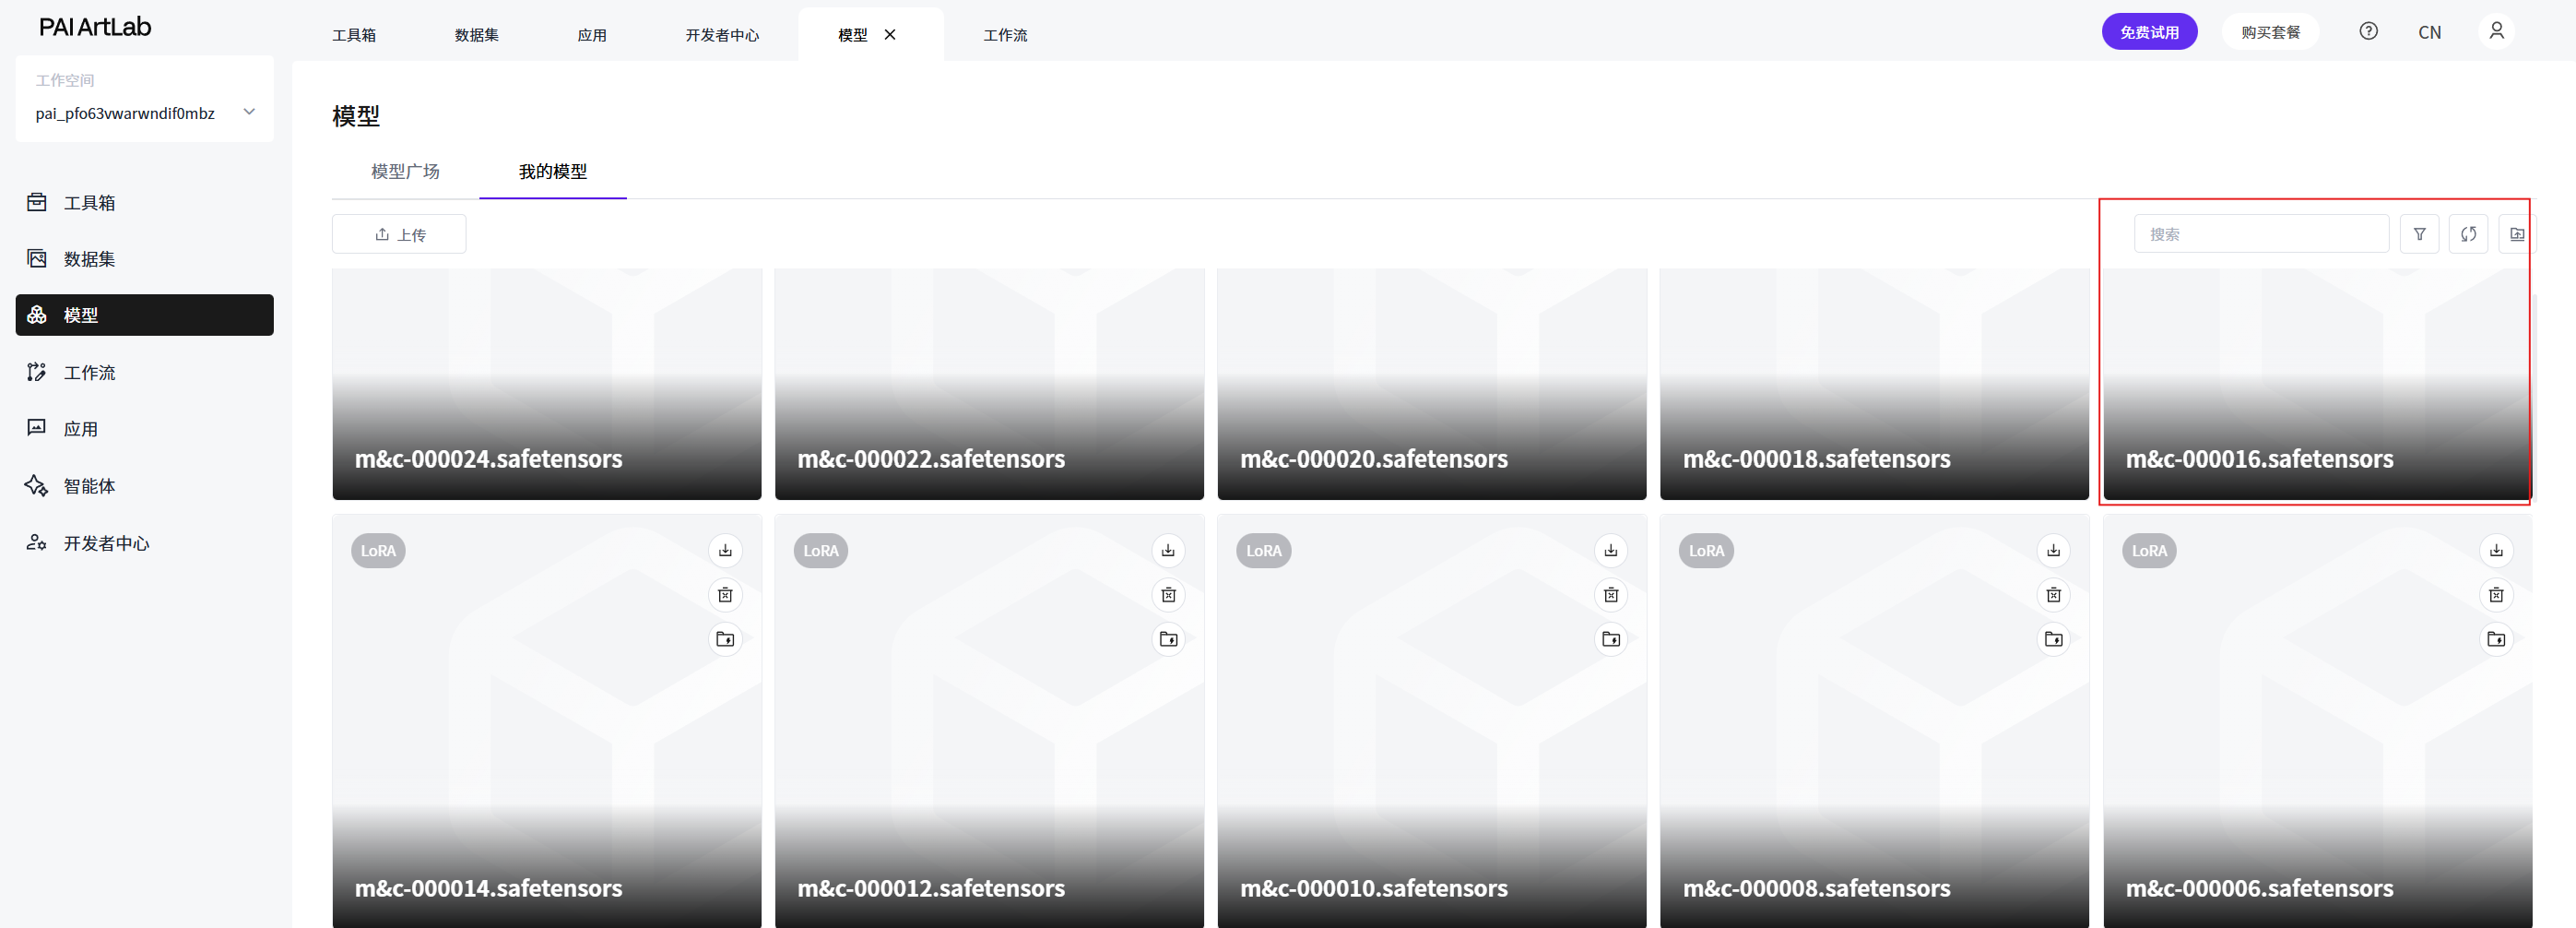Open the m&c-000008.safetensors model card
Image resolution: width=2576 pixels, height=928 pixels.
pos(1875,721)
